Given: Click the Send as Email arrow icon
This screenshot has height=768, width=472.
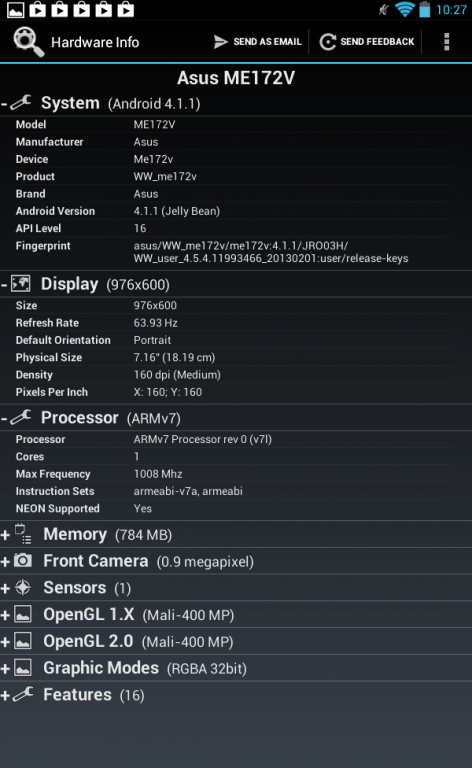Looking at the screenshot, I should coord(221,42).
